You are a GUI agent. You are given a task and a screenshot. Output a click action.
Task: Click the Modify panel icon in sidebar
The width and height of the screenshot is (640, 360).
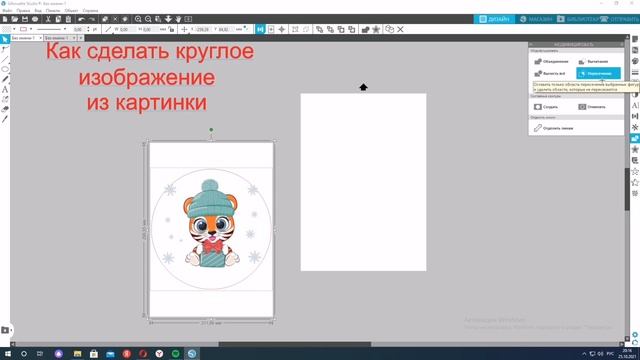(635, 138)
